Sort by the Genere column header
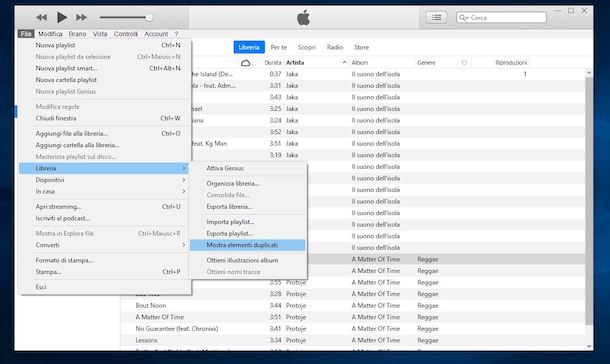This screenshot has height=364, width=610. click(x=426, y=63)
